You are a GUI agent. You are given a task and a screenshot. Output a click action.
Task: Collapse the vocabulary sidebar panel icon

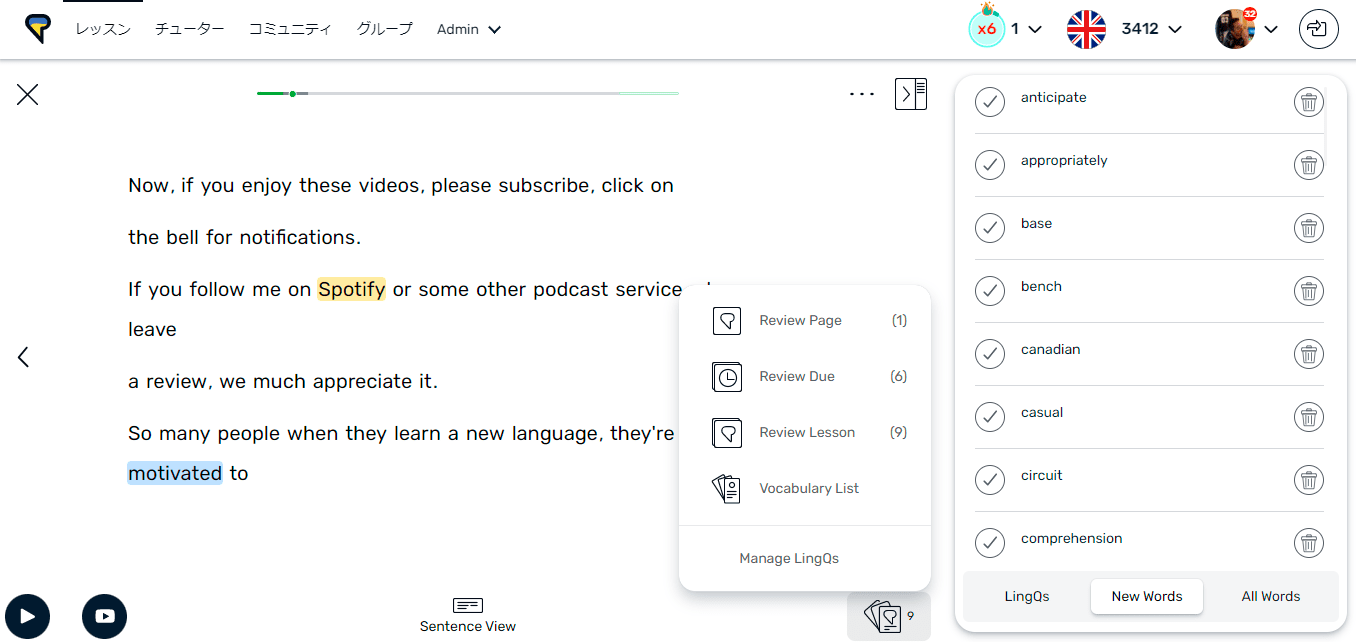pos(910,93)
